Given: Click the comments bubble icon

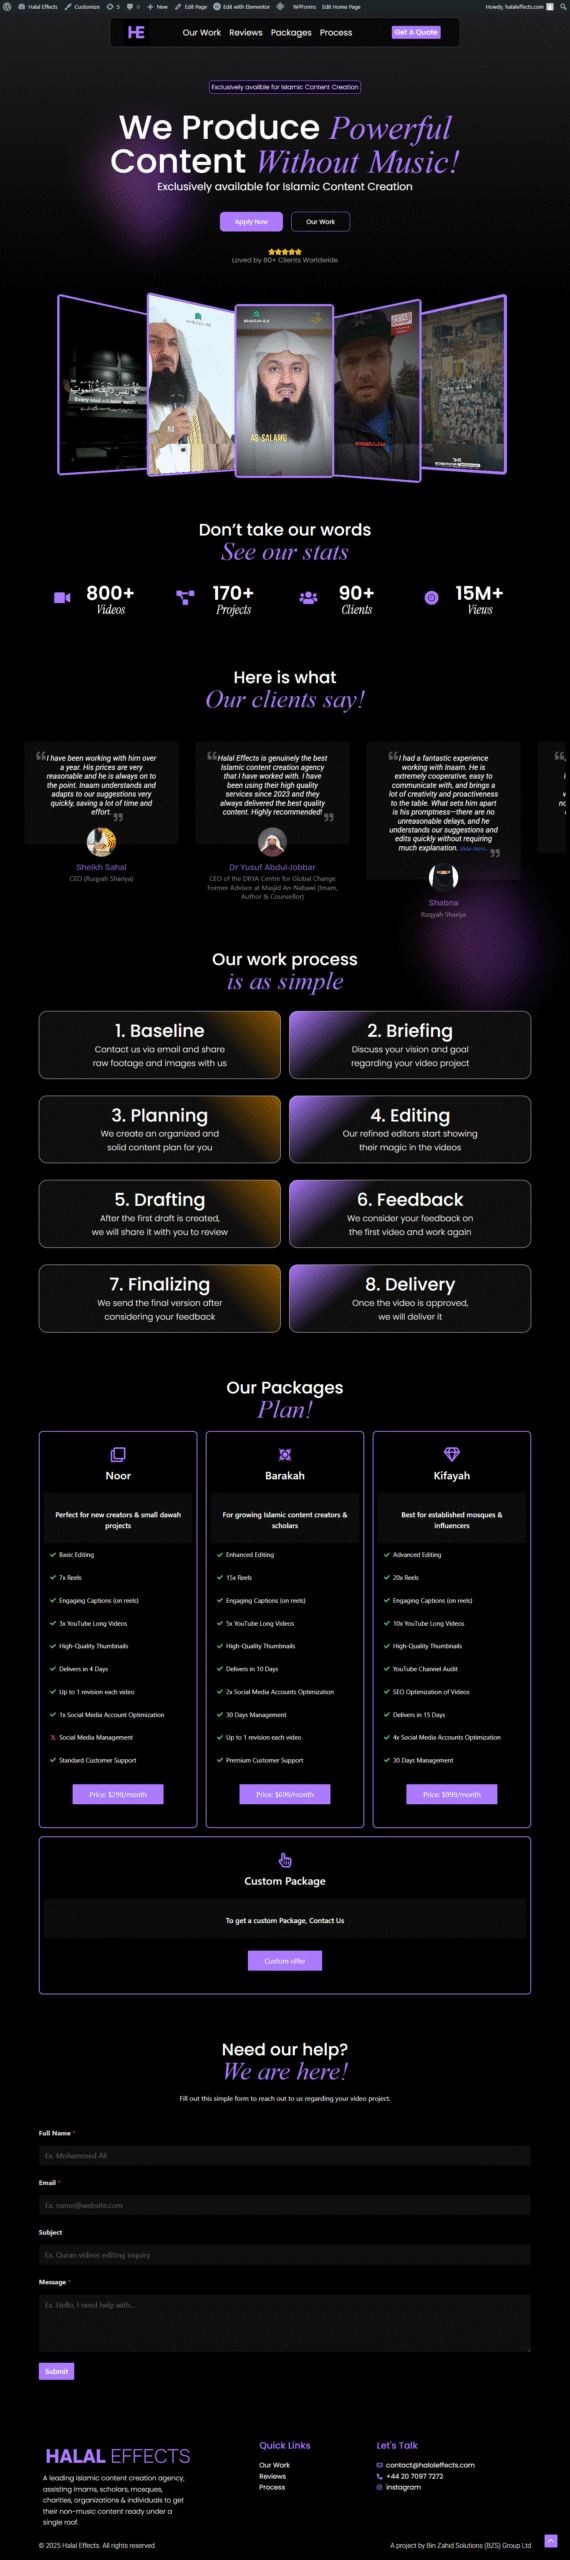Looking at the screenshot, I should 133,6.
